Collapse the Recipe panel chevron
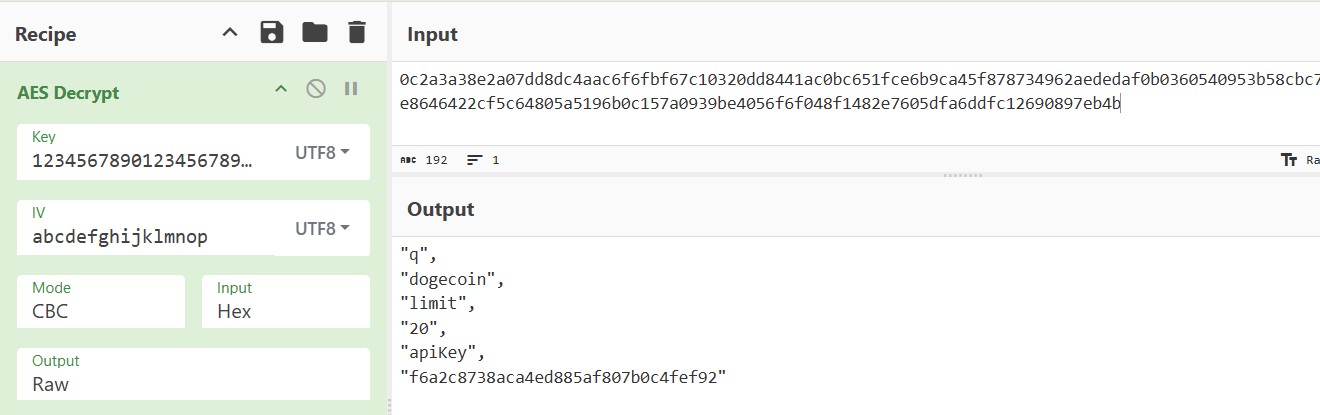The image size is (1320, 415). click(x=230, y=33)
